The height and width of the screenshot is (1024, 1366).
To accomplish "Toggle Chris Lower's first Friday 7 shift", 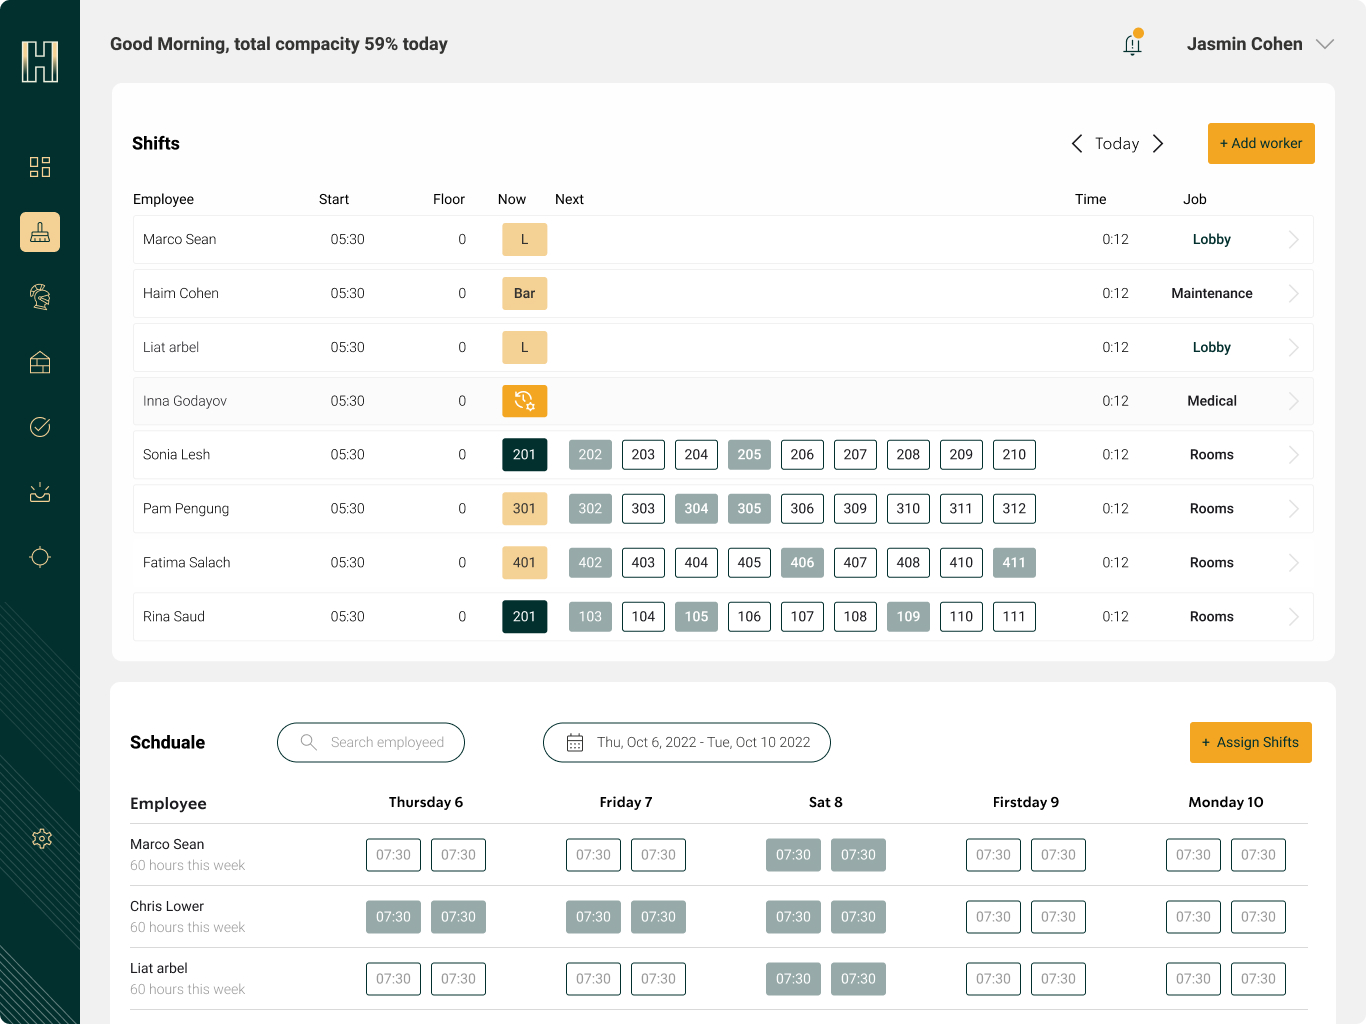I will pyautogui.click(x=593, y=917).
